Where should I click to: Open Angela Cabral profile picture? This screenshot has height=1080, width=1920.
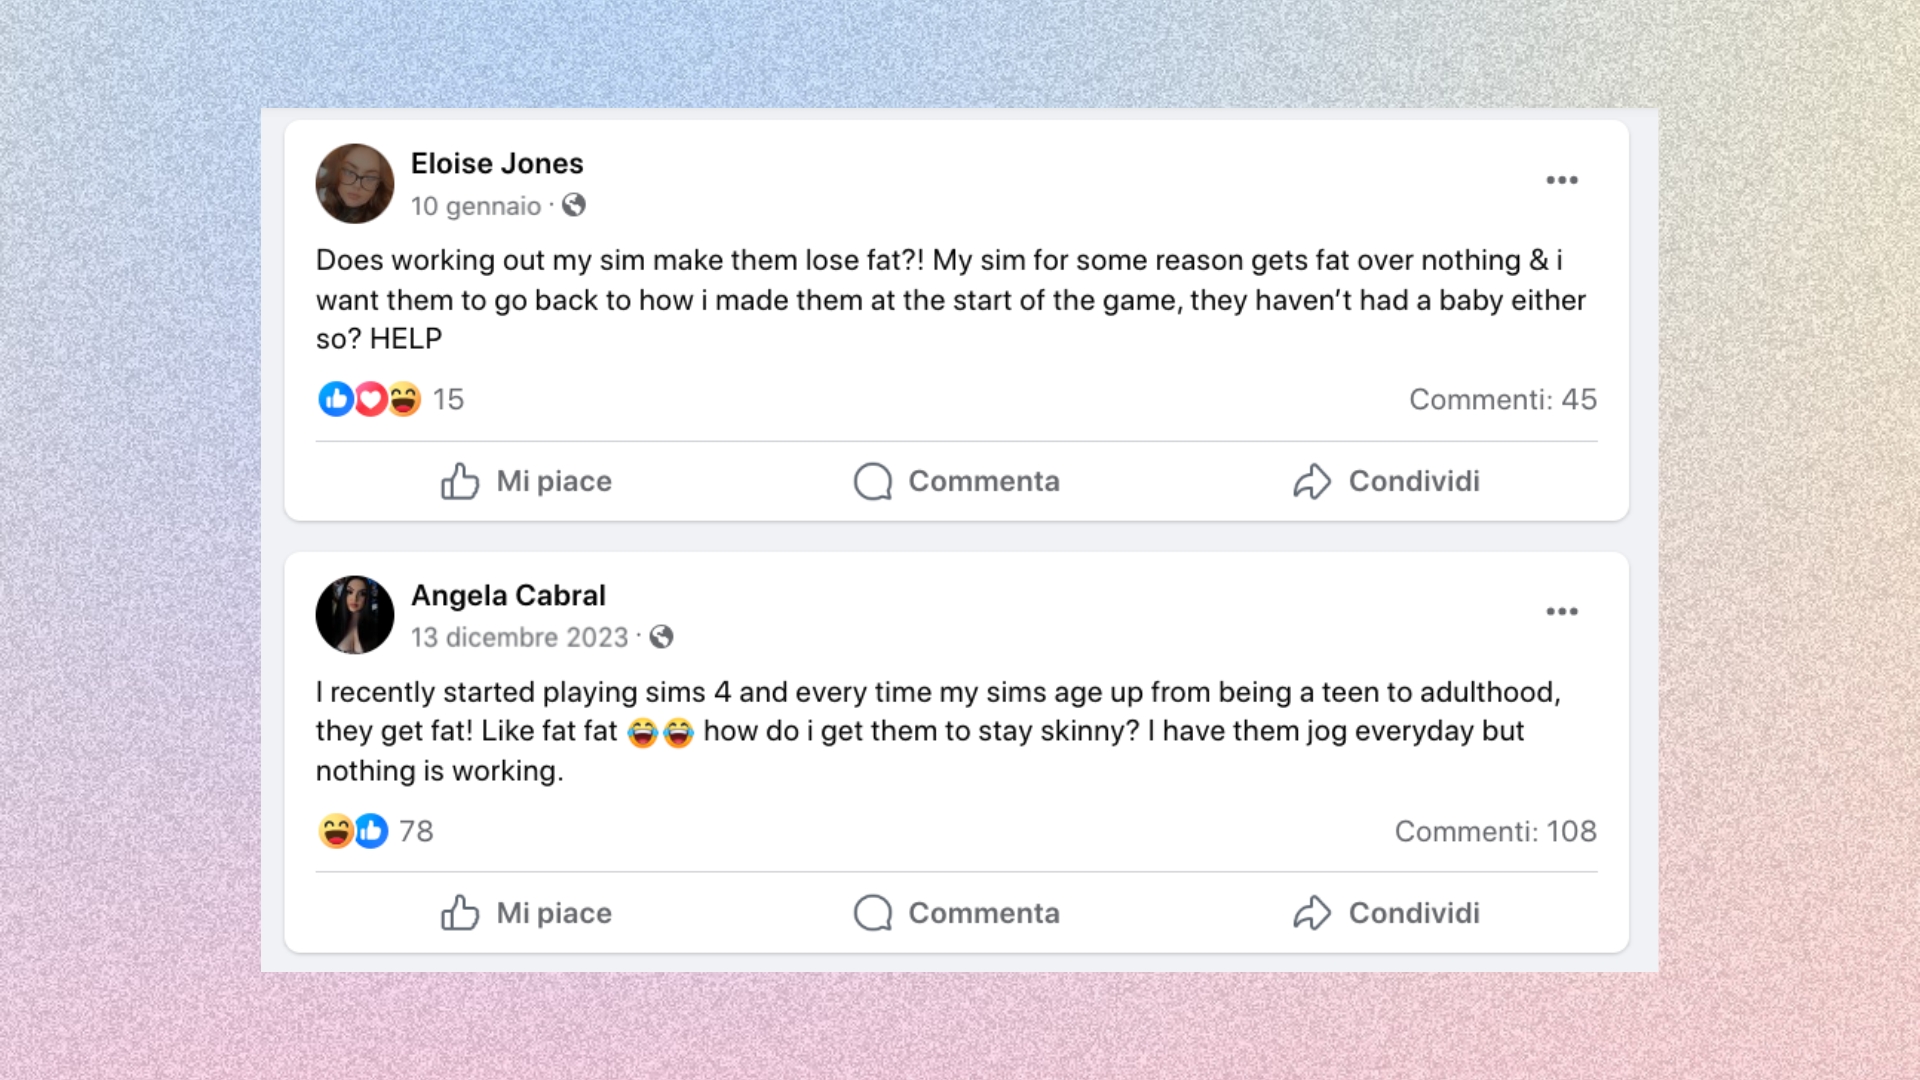[355, 614]
